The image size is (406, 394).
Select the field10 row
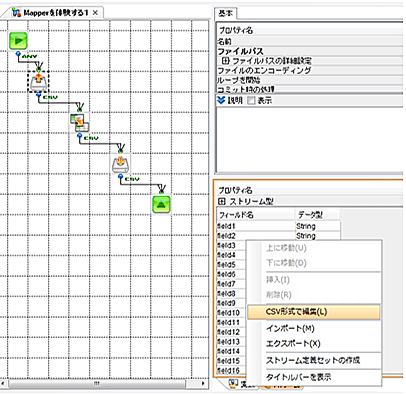(x=231, y=313)
